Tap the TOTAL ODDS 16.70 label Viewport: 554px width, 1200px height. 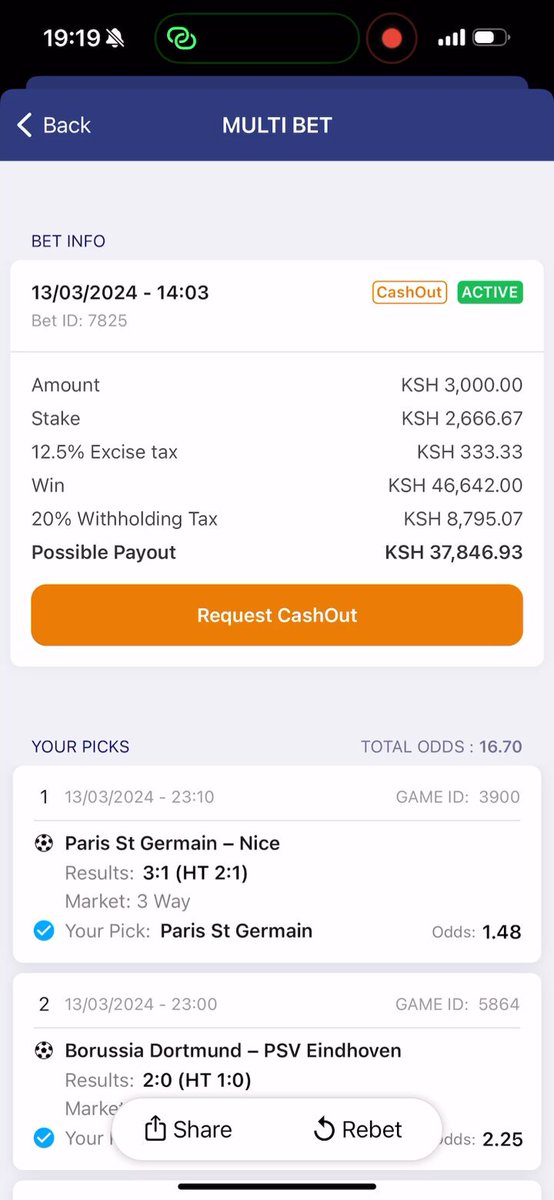point(441,747)
